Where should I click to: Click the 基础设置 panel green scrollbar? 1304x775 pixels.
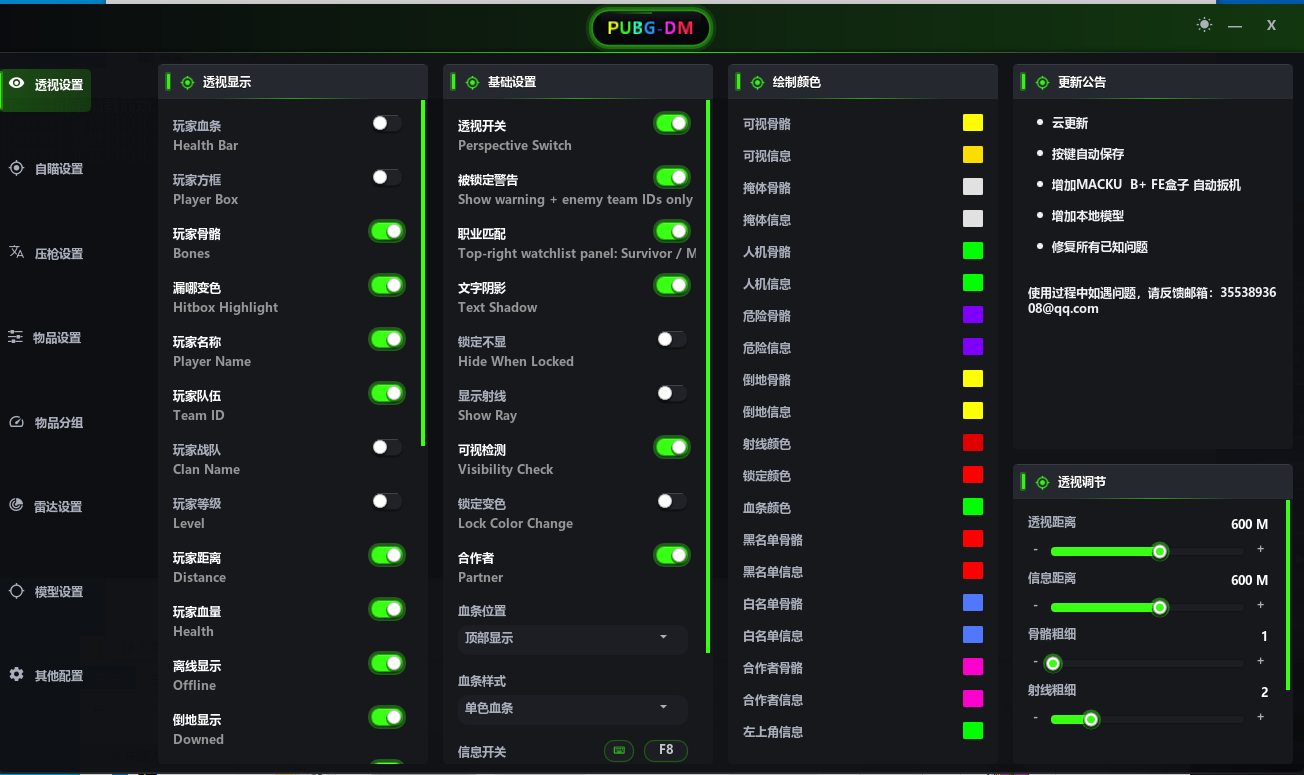tap(708, 376)
